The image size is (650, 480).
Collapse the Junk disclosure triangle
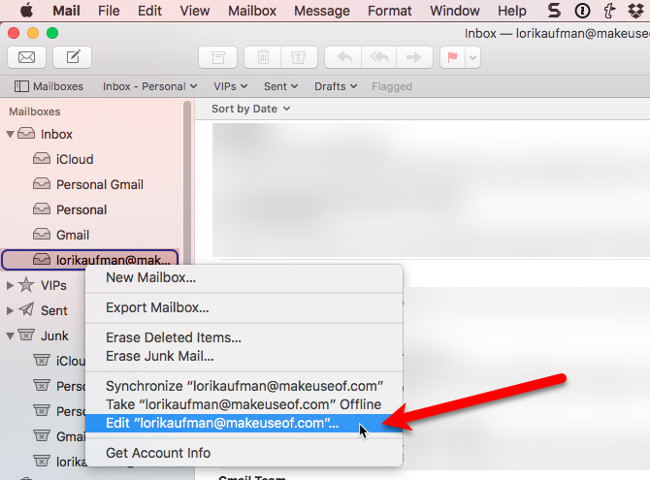tap(10, 336)
